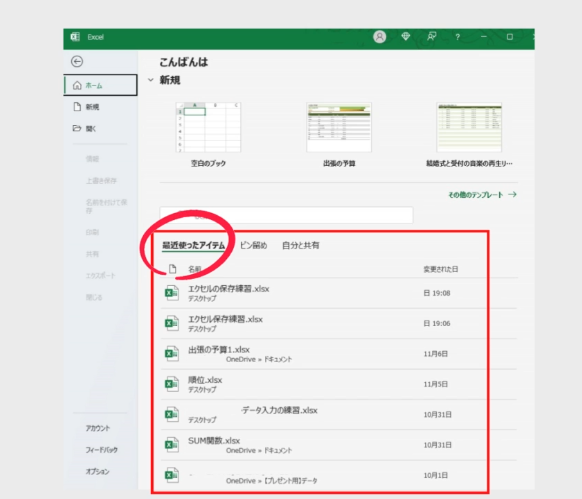
Task: Open the account profile icon in title bar
Action: (x=379, y=37)
